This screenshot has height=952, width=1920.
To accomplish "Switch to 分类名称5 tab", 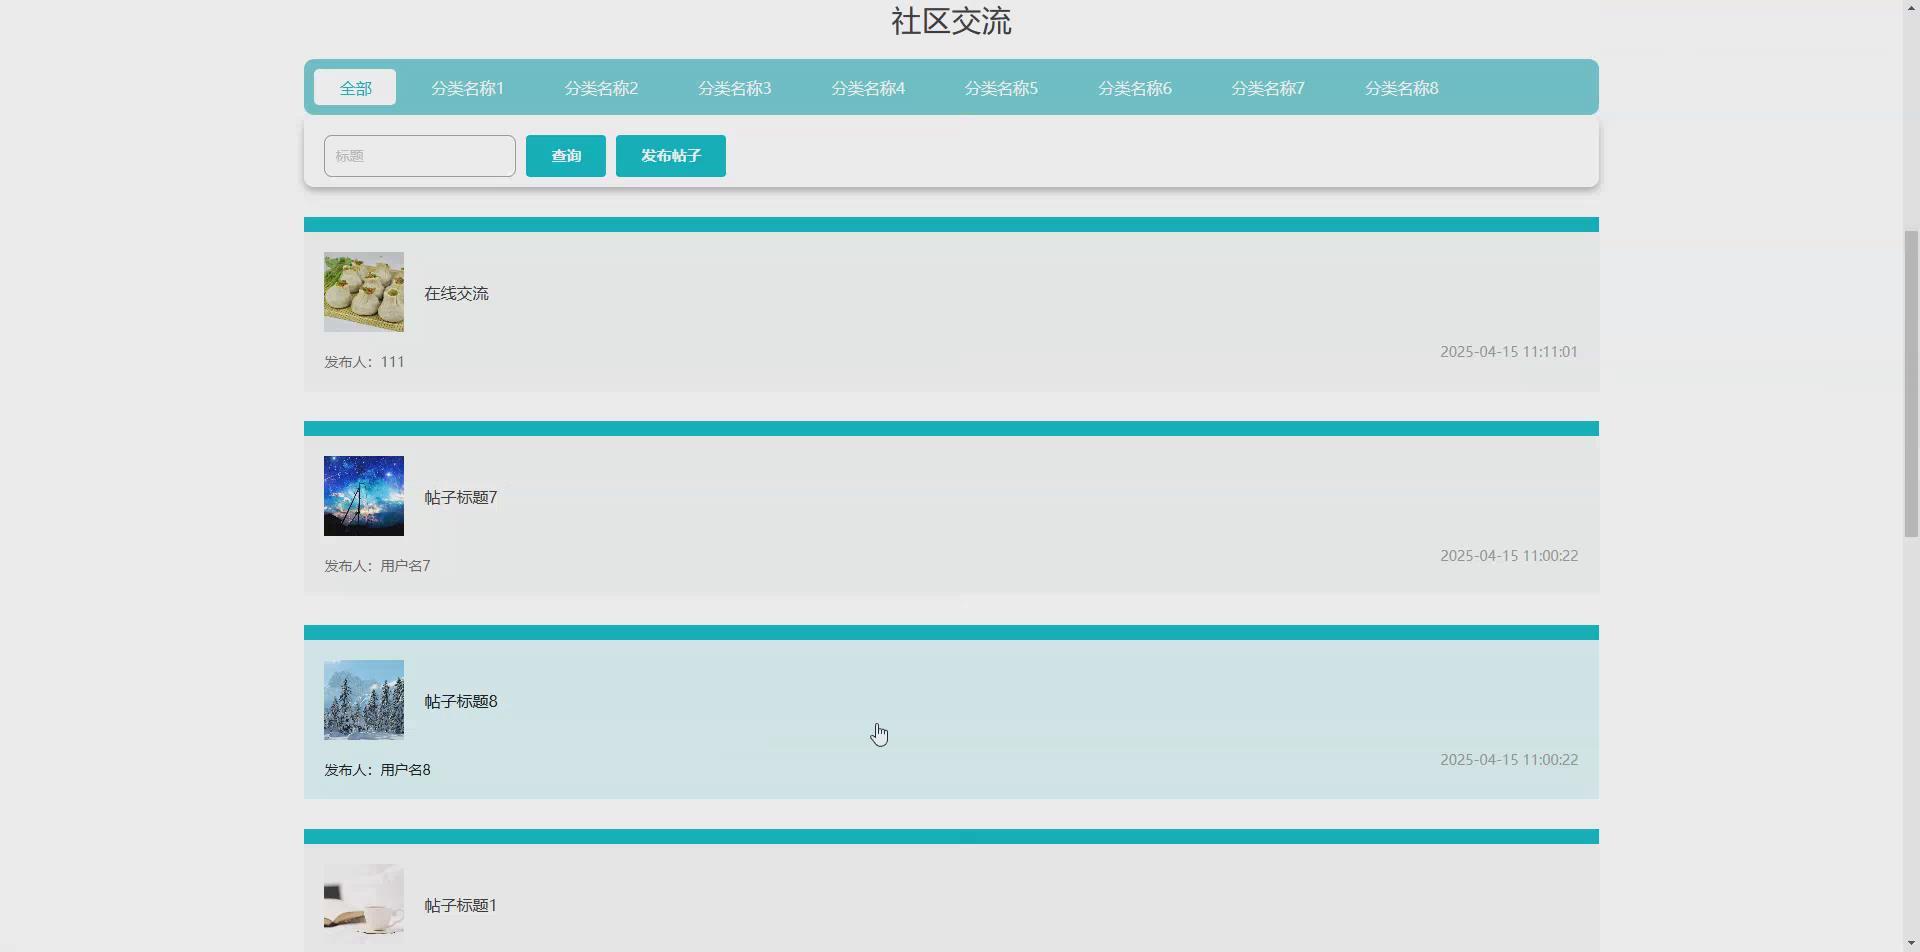I will (1001, 88).
